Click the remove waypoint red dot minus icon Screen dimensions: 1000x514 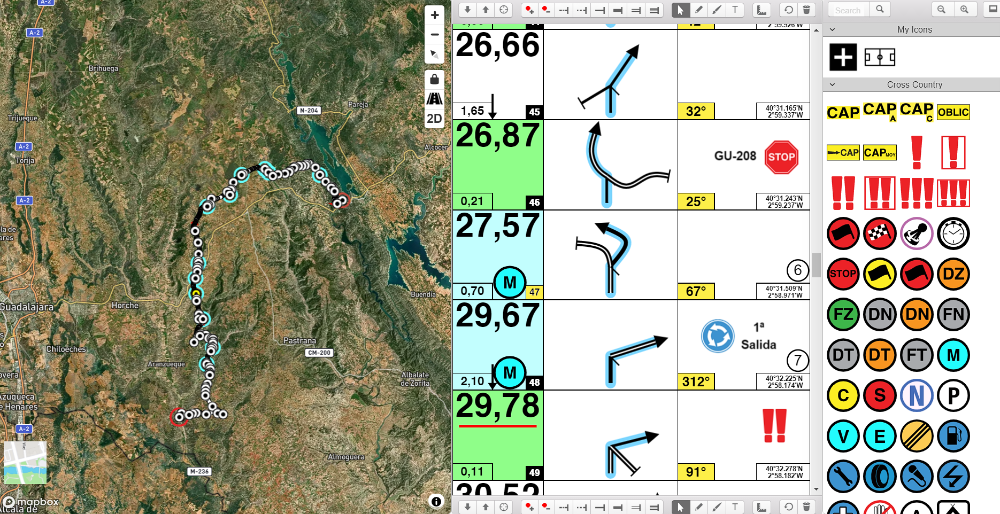coord(547,10)
